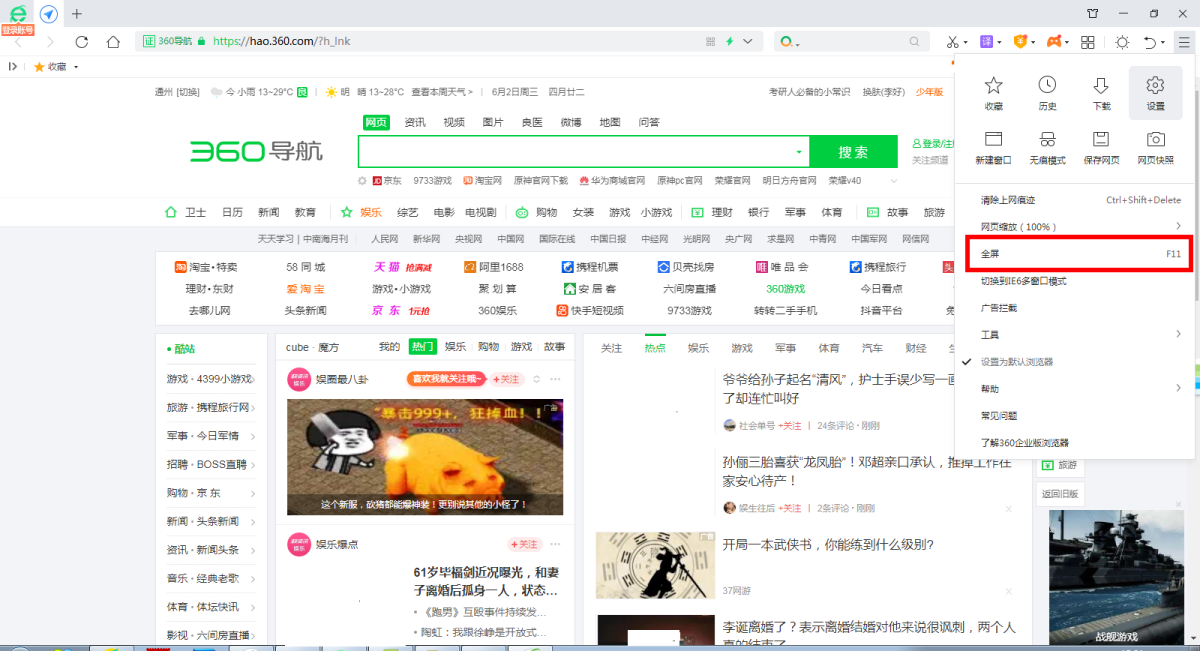Click the 360导航 search input field

coord(575,152)
